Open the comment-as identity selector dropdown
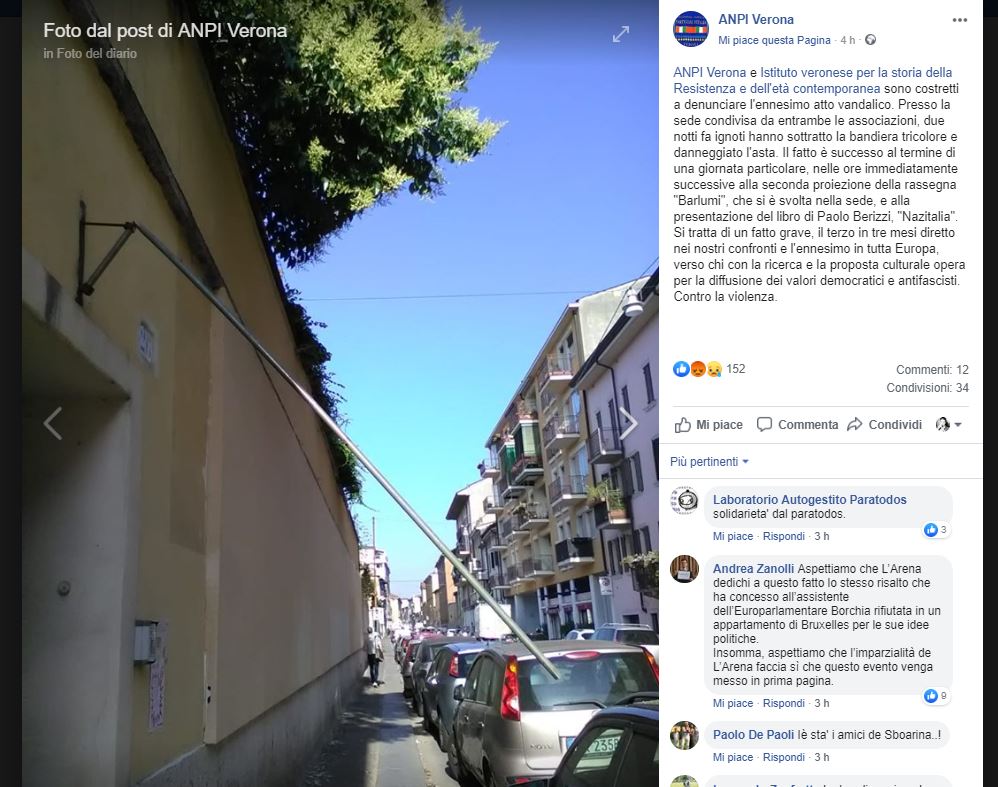This screenshot has height=787, width=998. point(948,425)
